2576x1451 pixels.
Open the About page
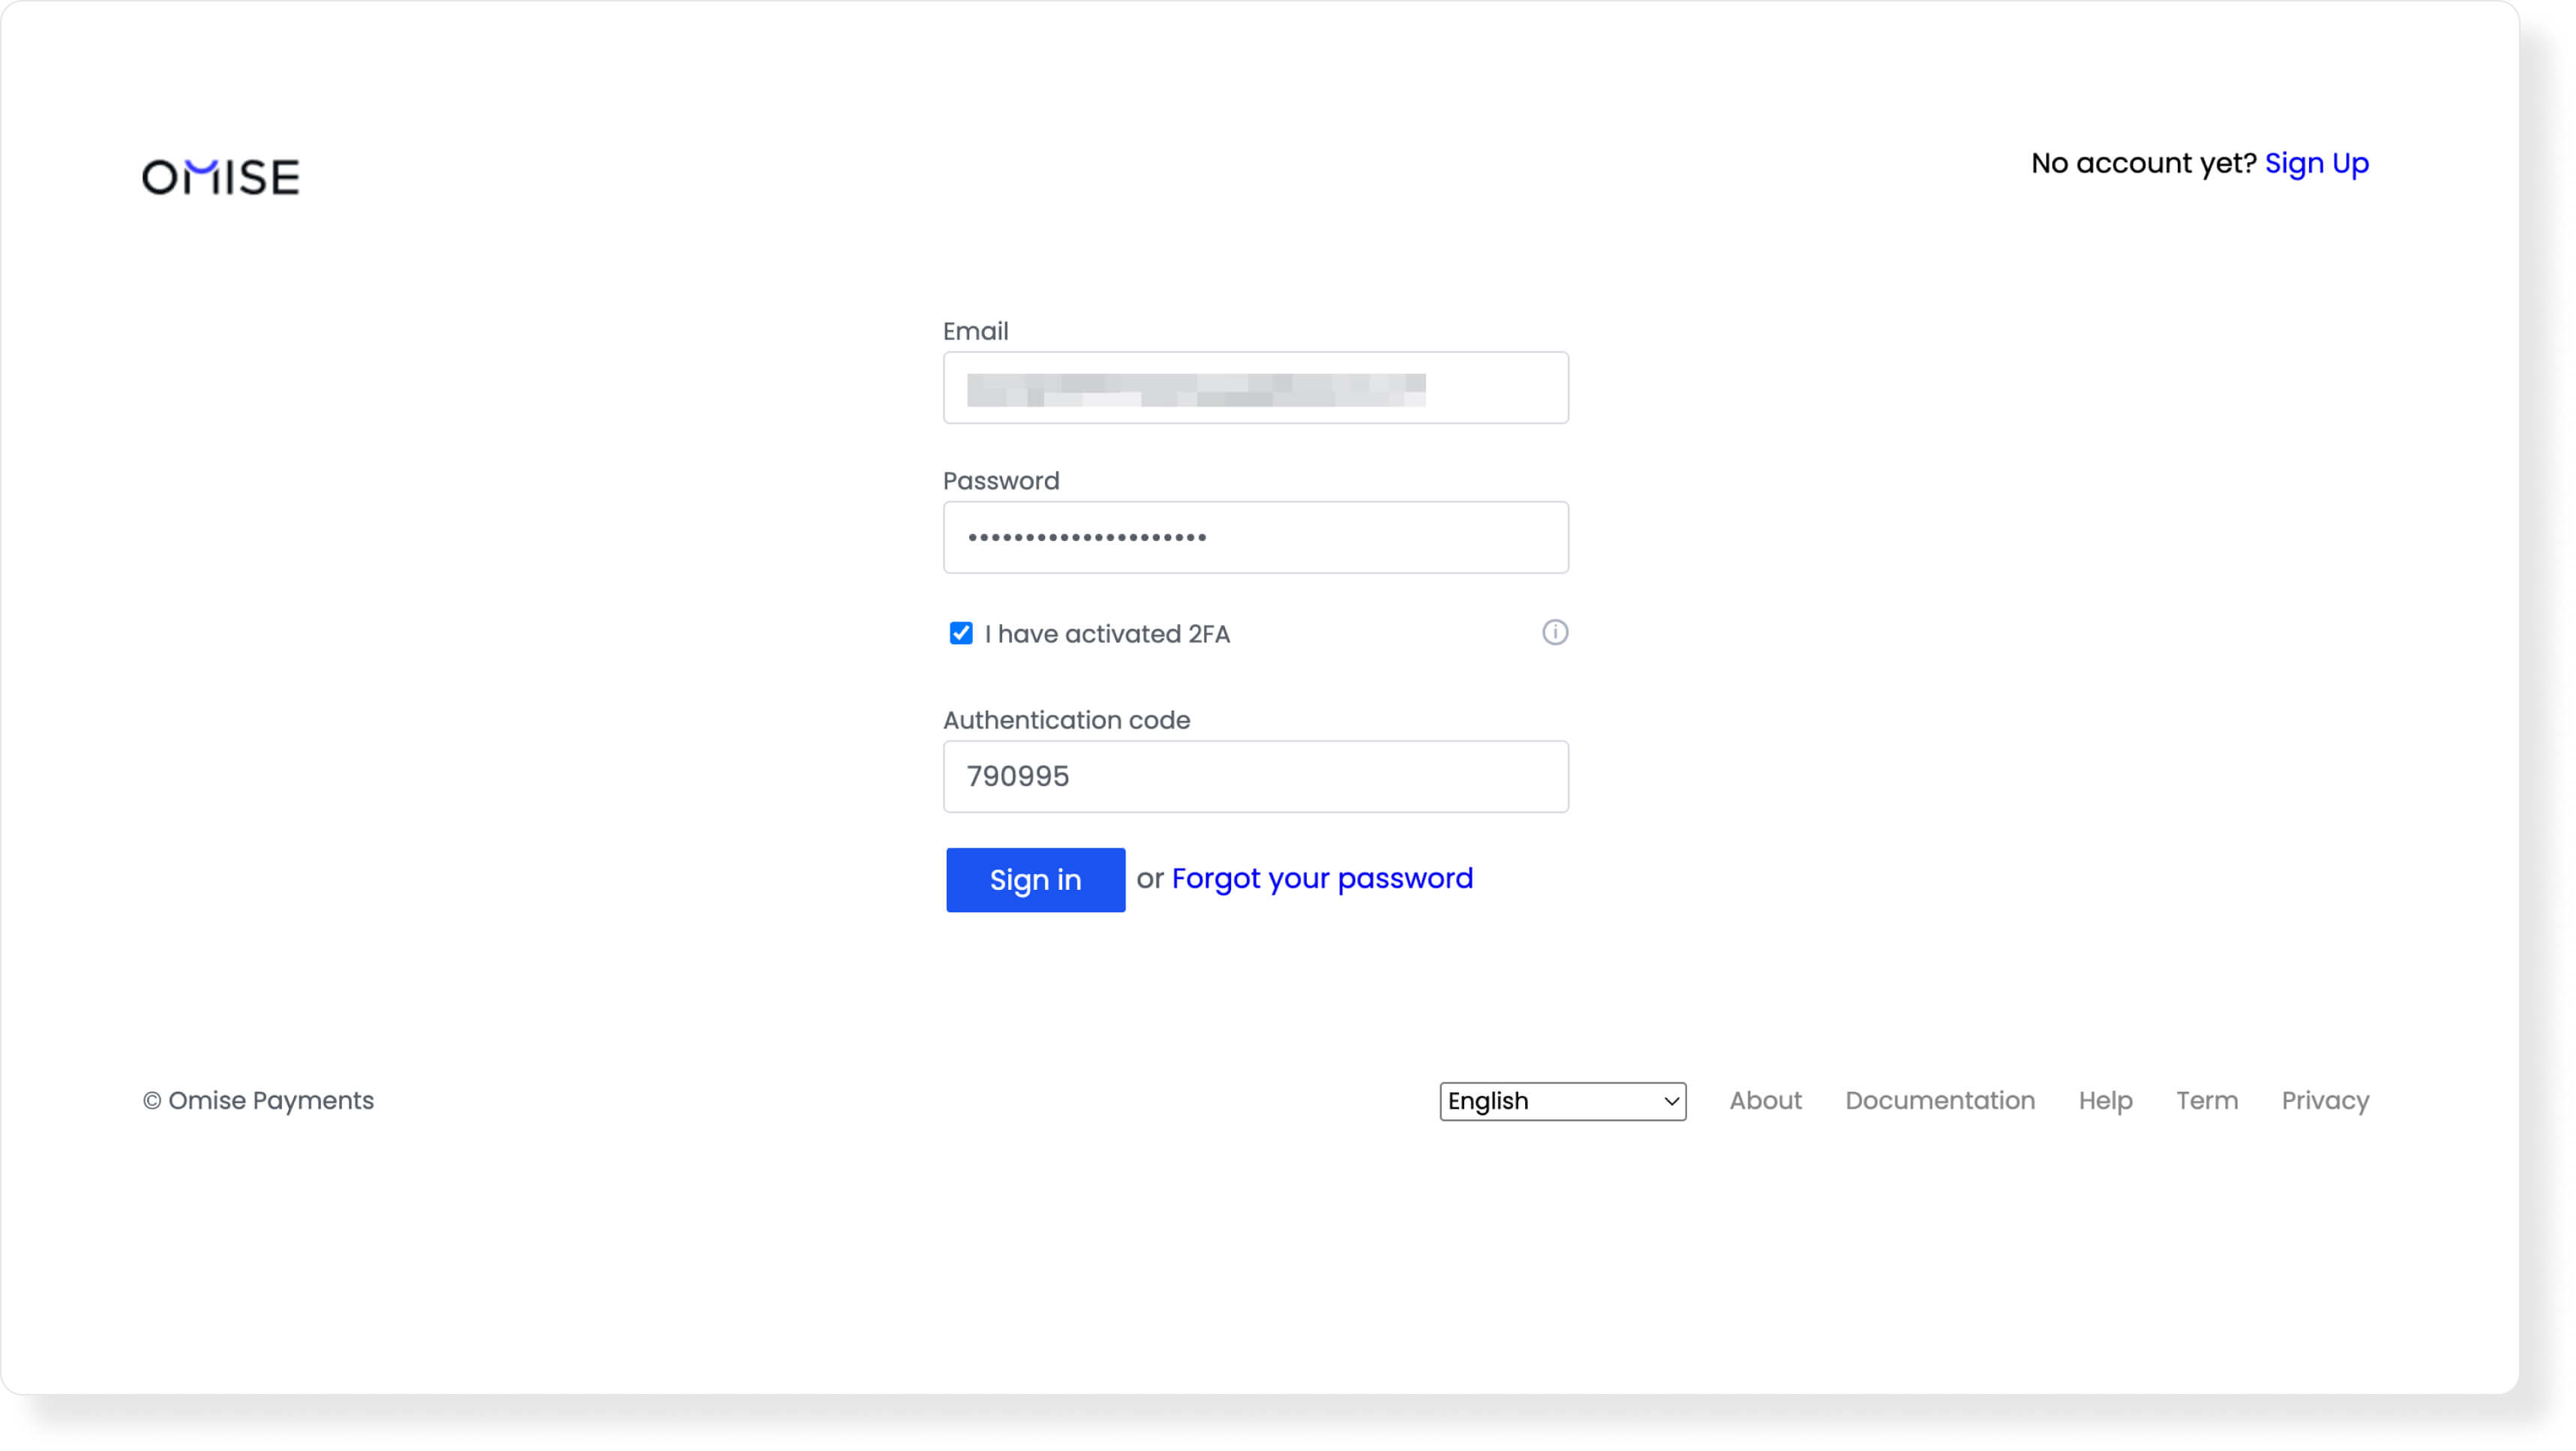point(1764,1100)
